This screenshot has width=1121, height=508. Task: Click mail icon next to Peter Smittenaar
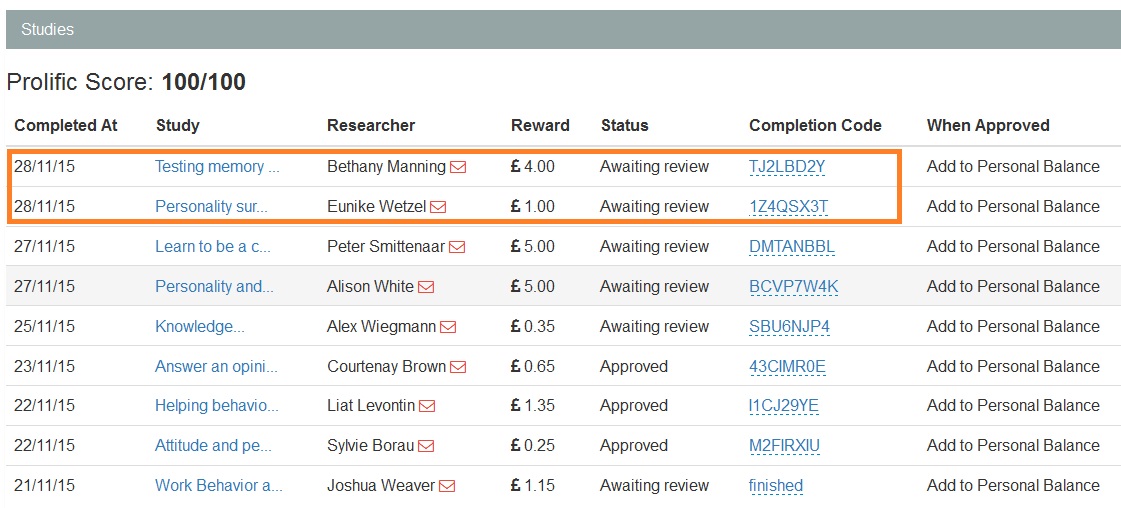tap(457, 247)
